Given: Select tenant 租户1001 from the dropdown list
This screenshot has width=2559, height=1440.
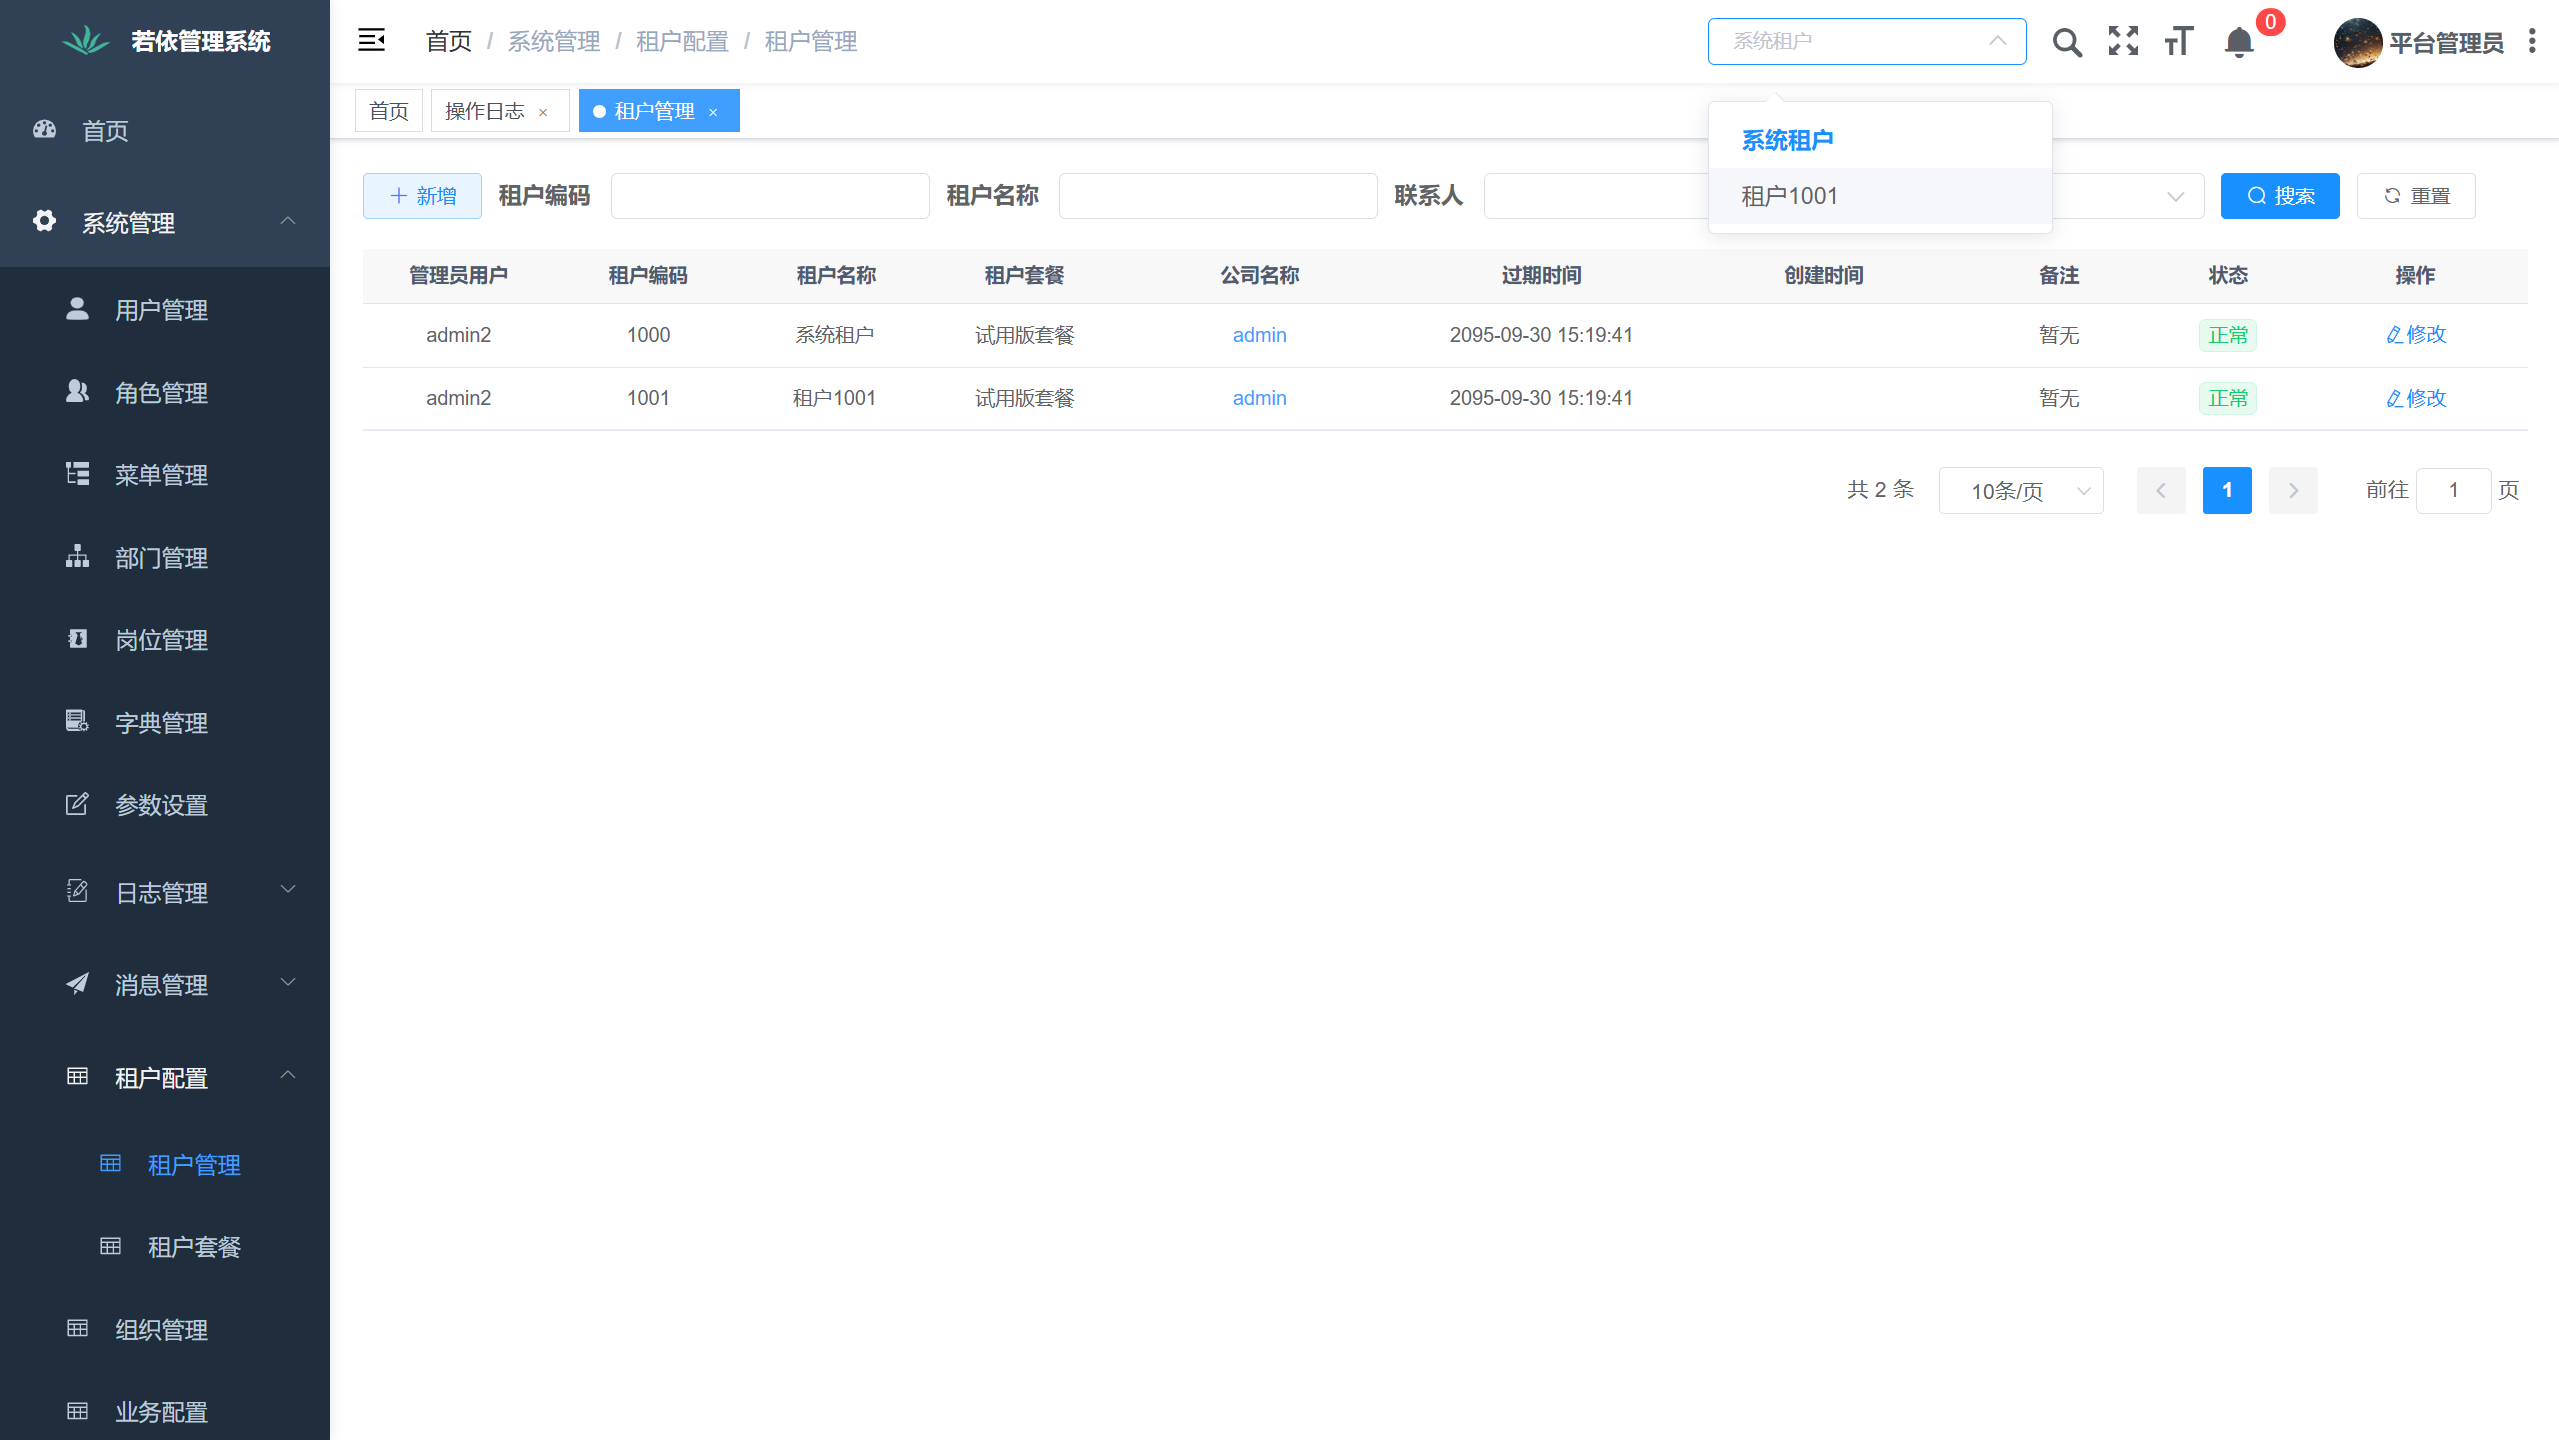Looking at the screenshot, I should [1788, 196].
